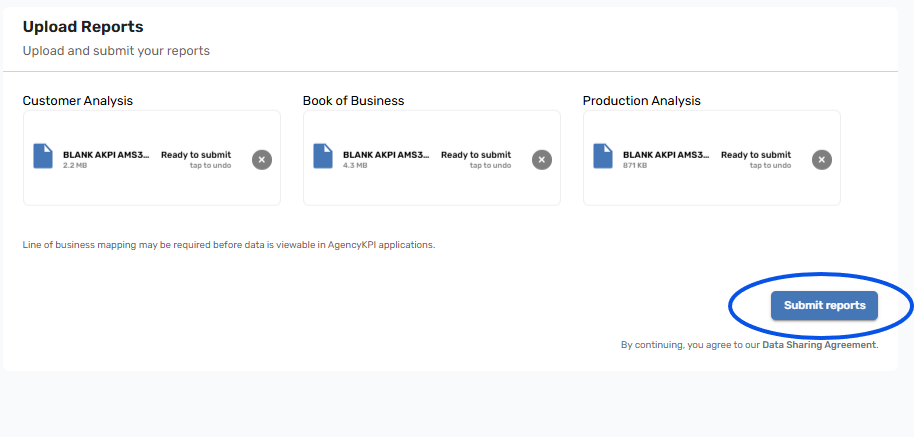The width and height of the screenshot is (915, 437).
Task: Click the Upload Reports heading
Action: pyautogui.click(x=83, y=27)
